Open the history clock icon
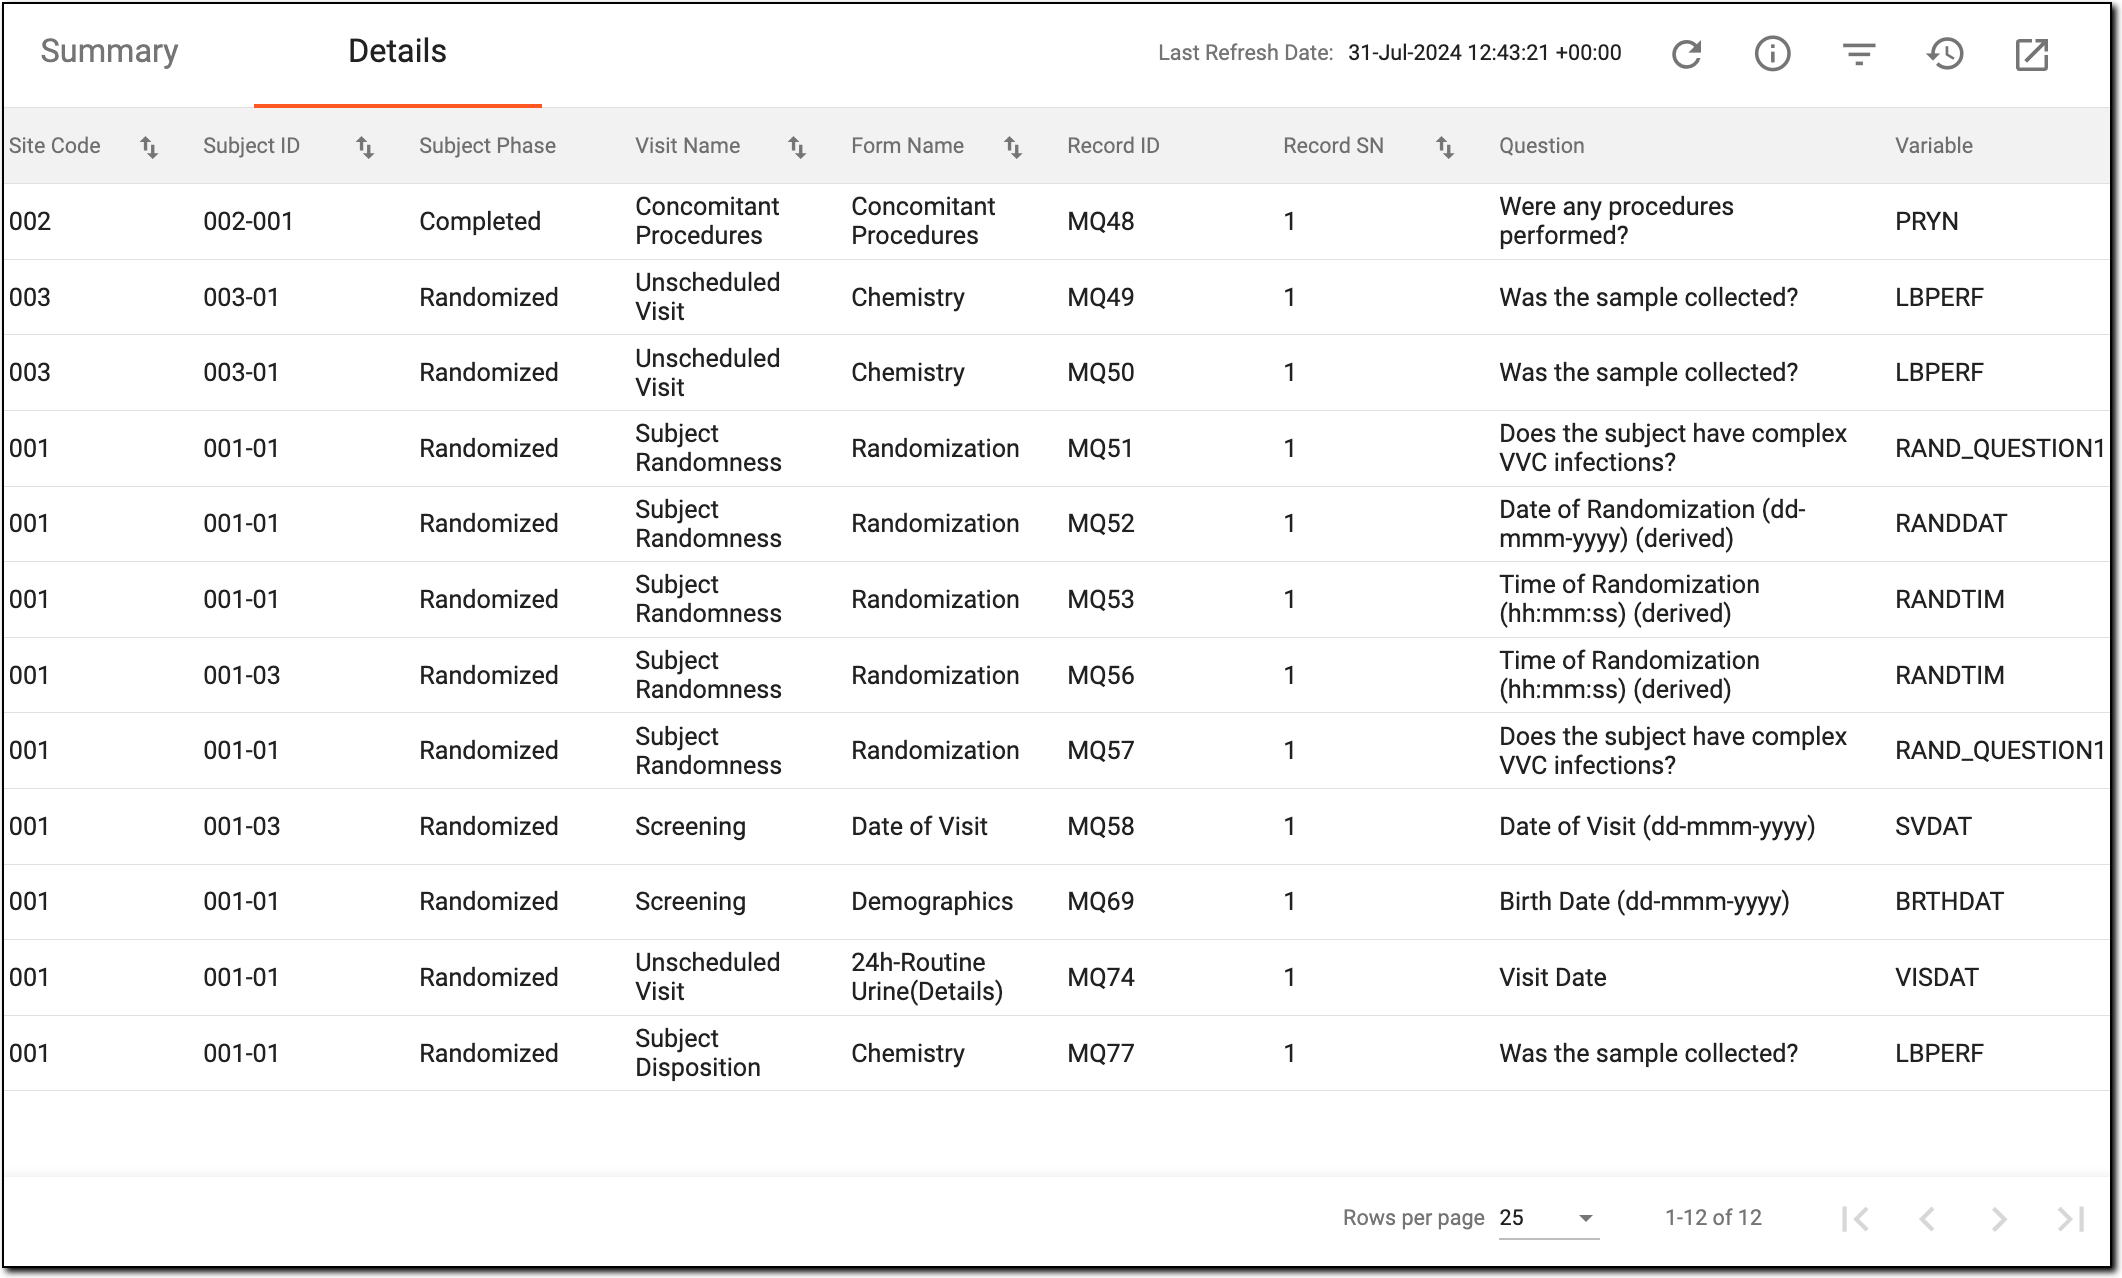2122x1278 pixels. point(1945,54)
